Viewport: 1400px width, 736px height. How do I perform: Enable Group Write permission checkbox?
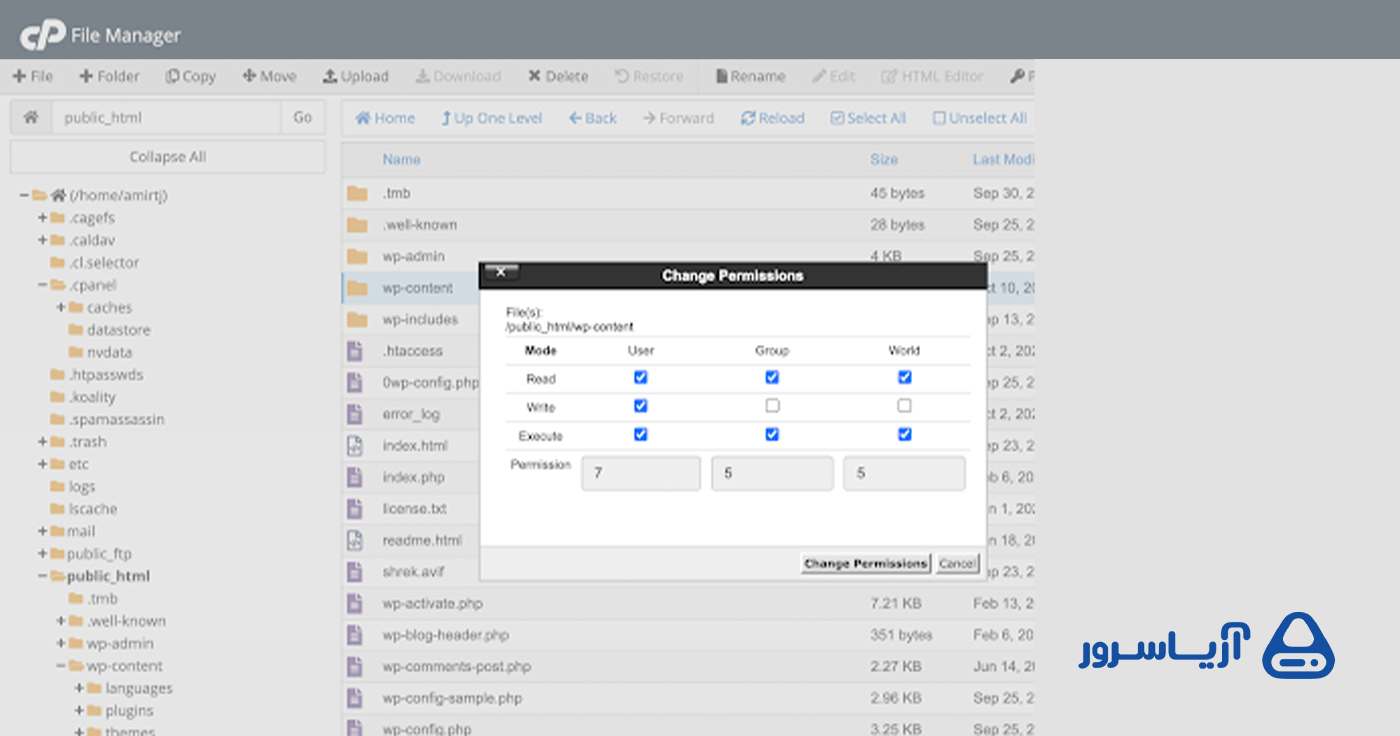[x=772, y=406]
